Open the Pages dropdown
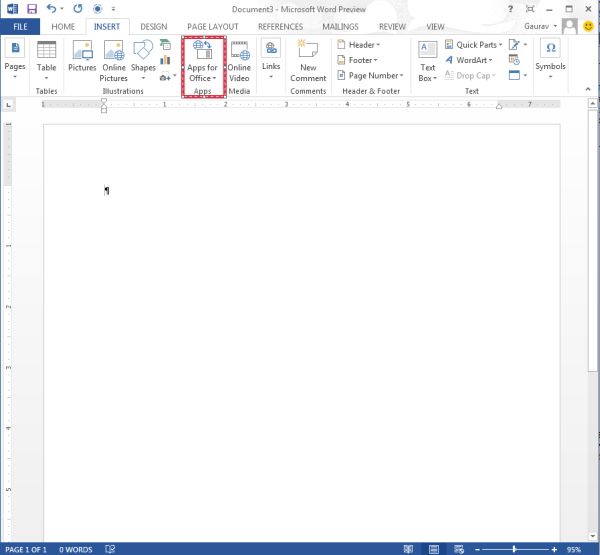The image size is (600, 555). click(x=15, y=59)
